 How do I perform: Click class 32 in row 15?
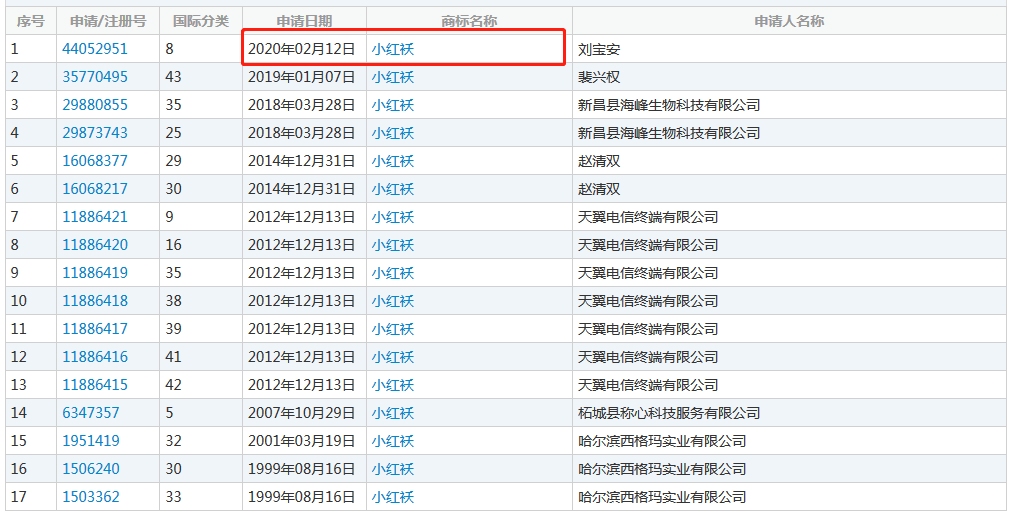173,441
